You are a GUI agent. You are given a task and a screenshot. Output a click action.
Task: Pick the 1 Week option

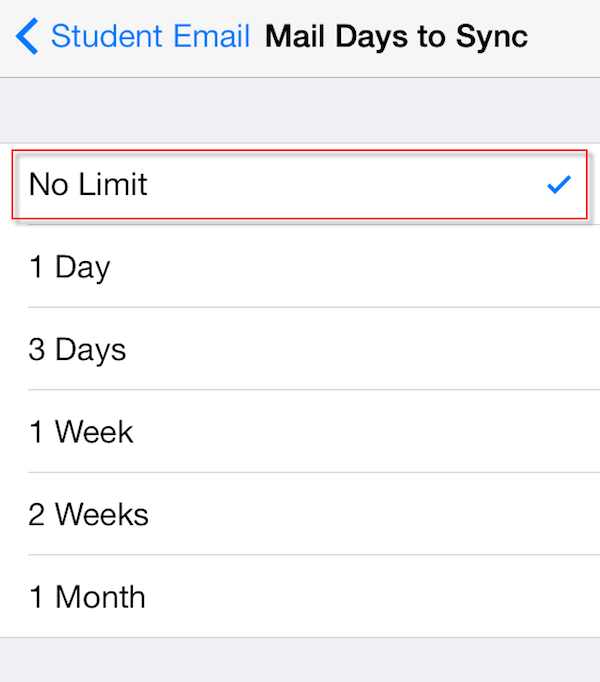pyautogui.click(x=81, y=432)
